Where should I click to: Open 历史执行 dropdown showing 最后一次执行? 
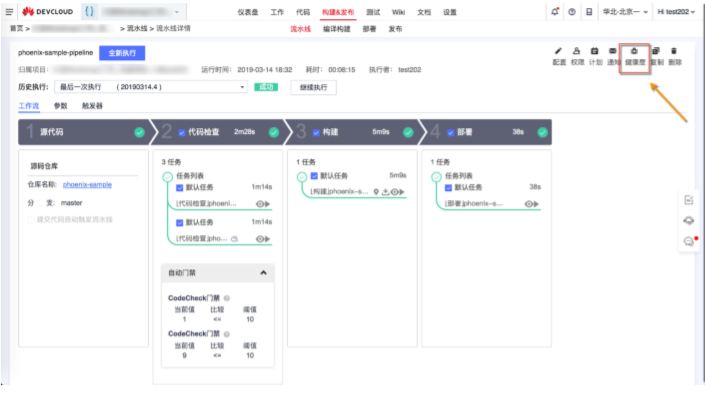pos(151,87)
